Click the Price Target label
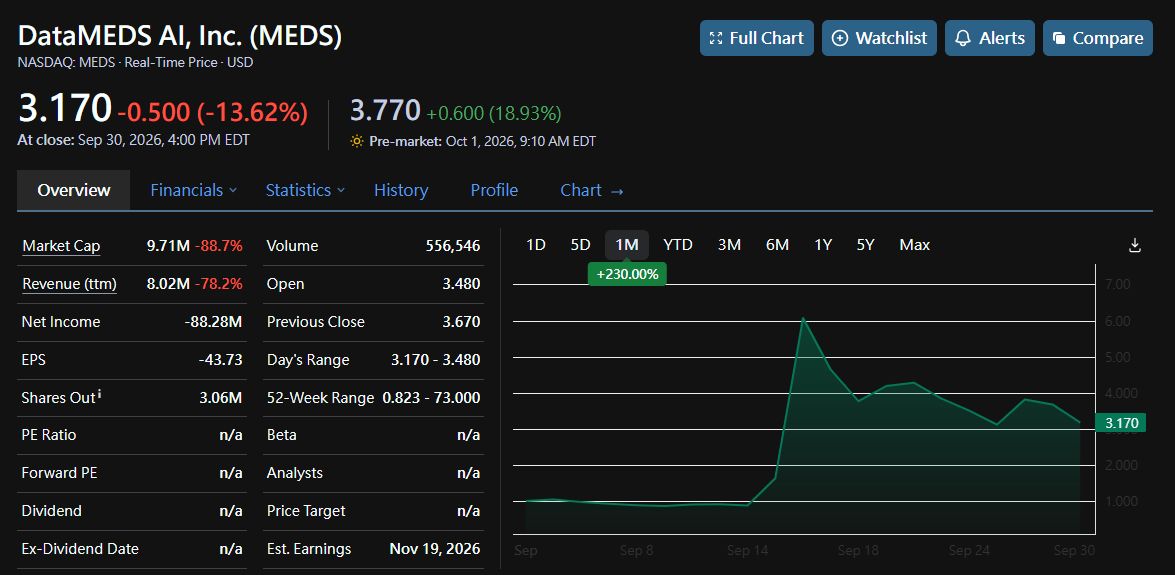This screenshot has width=1175, height=575. pos(306,511)
